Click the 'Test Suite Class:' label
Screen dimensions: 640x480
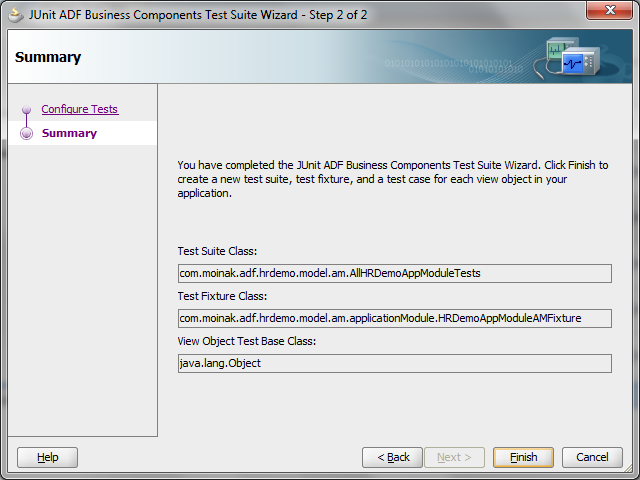217,251
